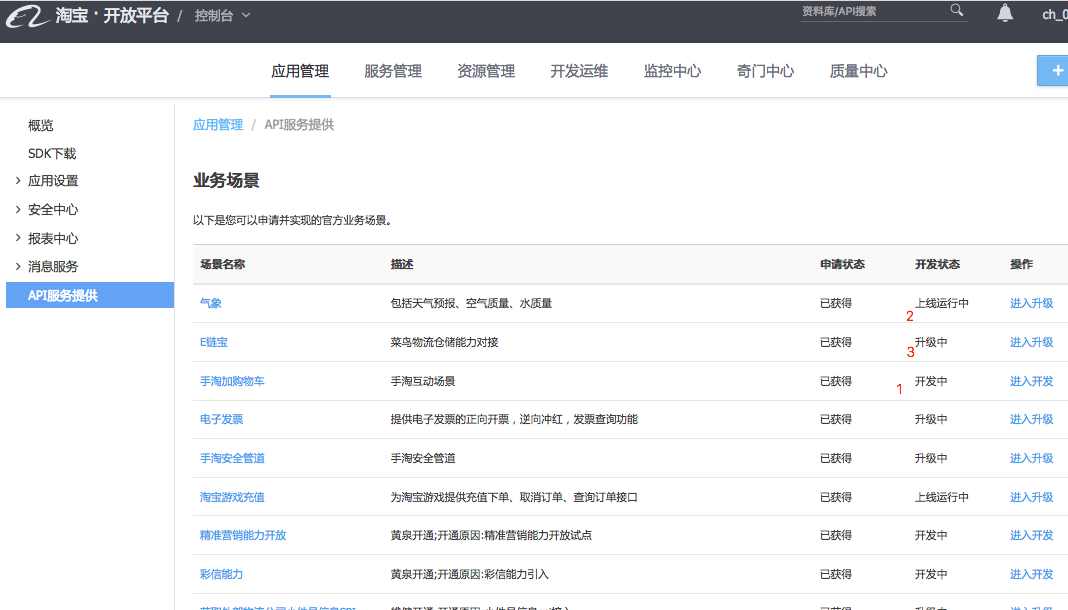Switch to the 监控中心 tab
This screenshot has height=610, width=1068.
(x=672, y=71)
